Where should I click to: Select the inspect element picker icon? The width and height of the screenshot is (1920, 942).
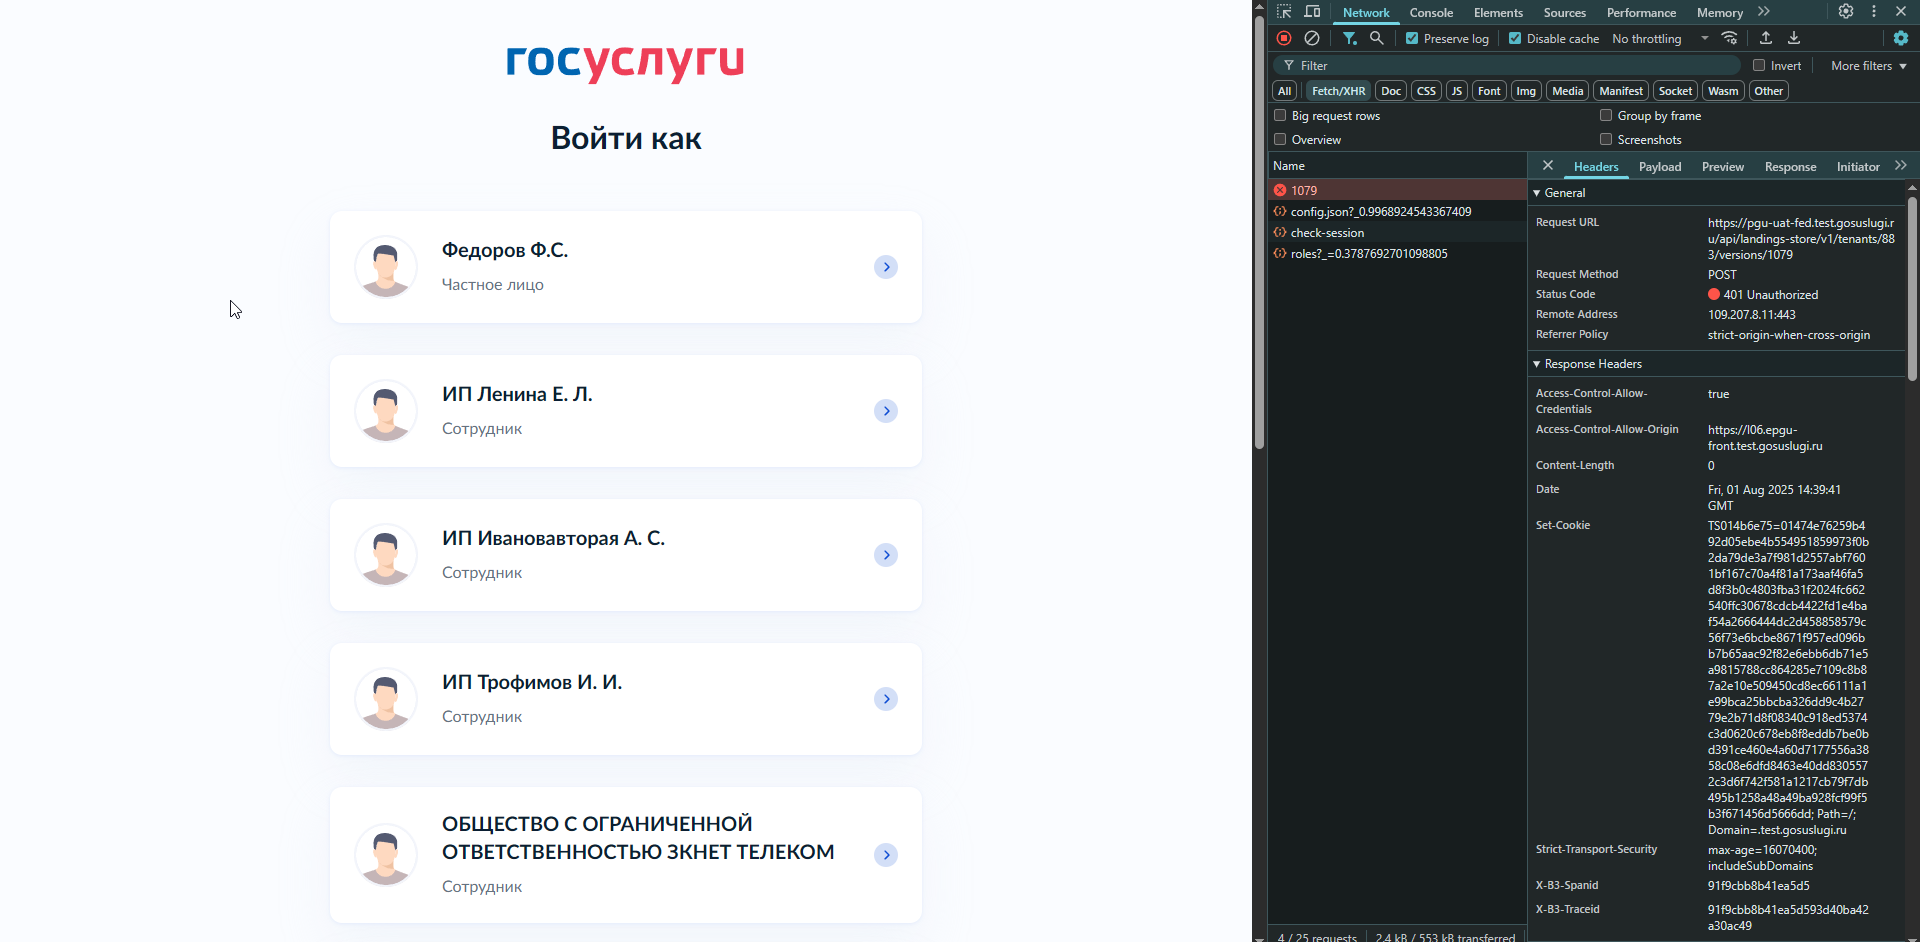click(x=1284, y=12)
